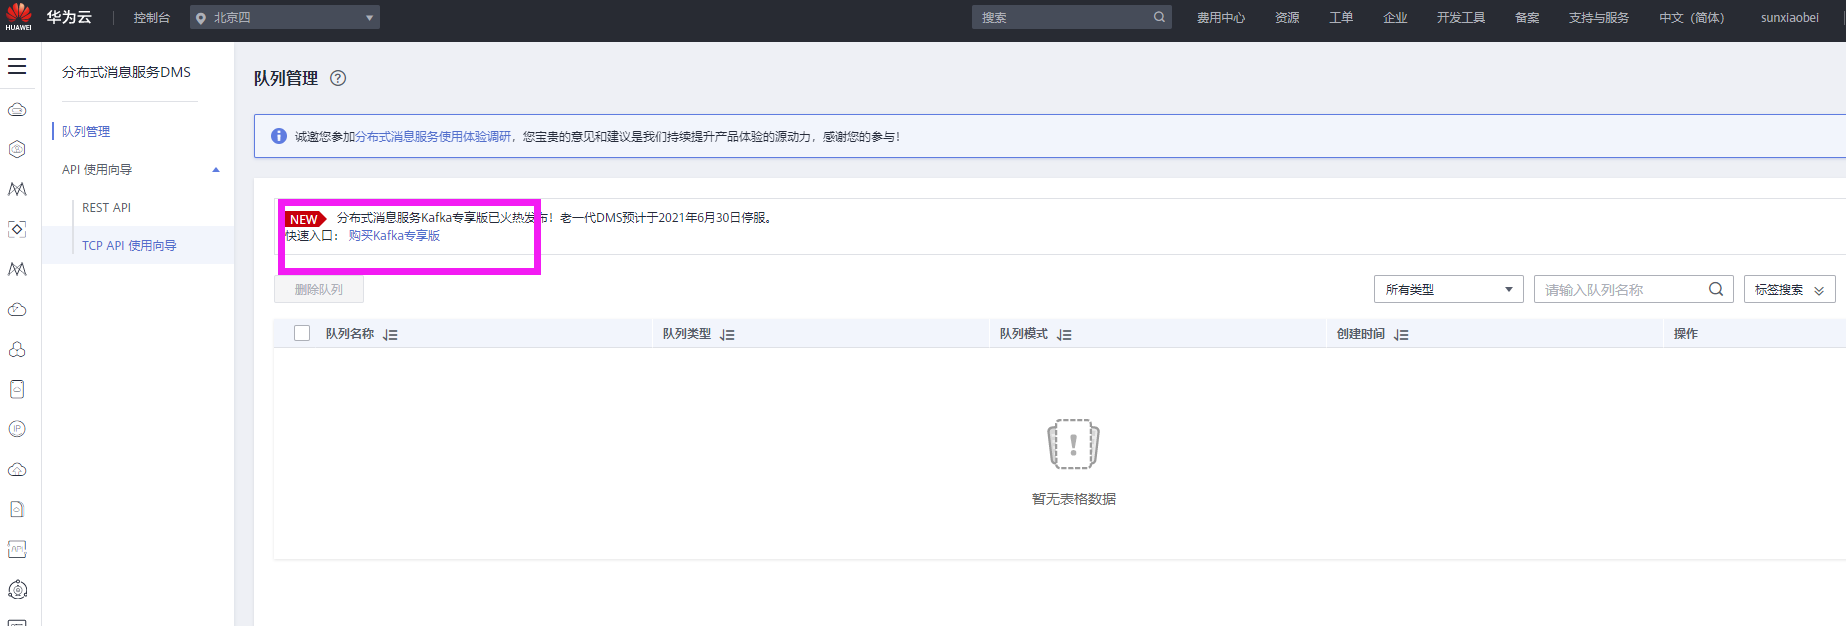
Task: Click the red NEW badge
Action: 305,219
